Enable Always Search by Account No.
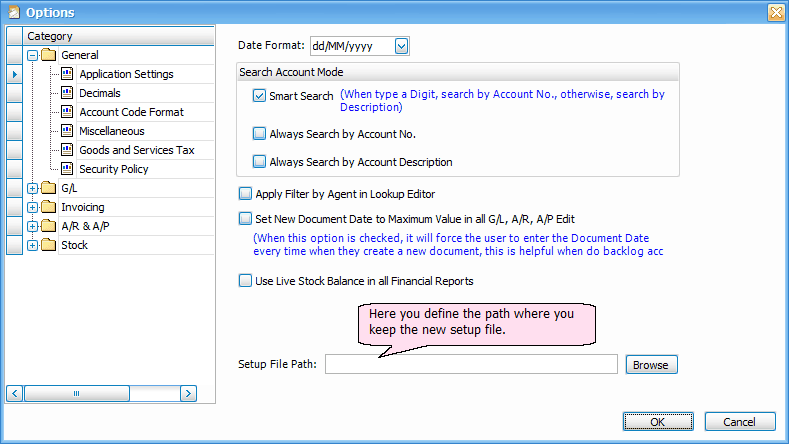 coord(260,133)
